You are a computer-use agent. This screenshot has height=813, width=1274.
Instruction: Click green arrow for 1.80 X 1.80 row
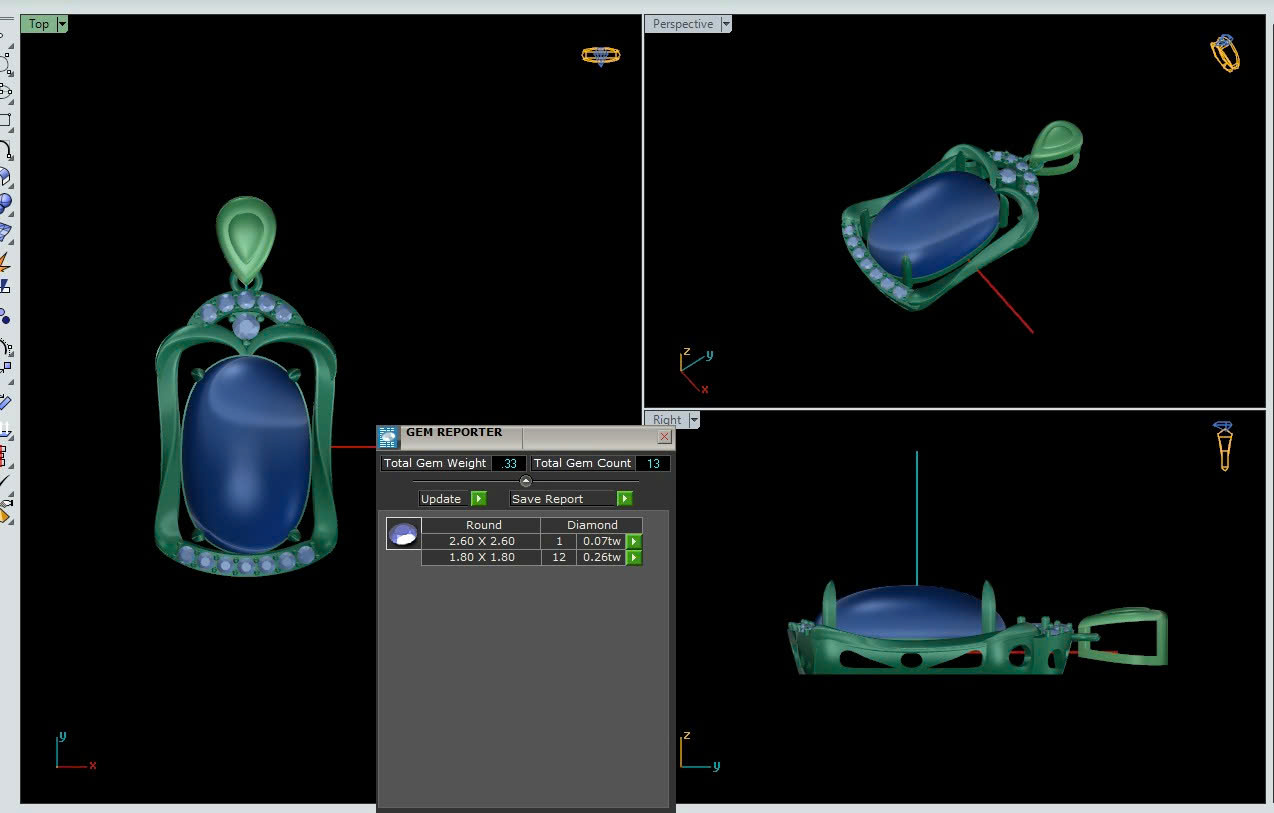[x=633, y=557]
